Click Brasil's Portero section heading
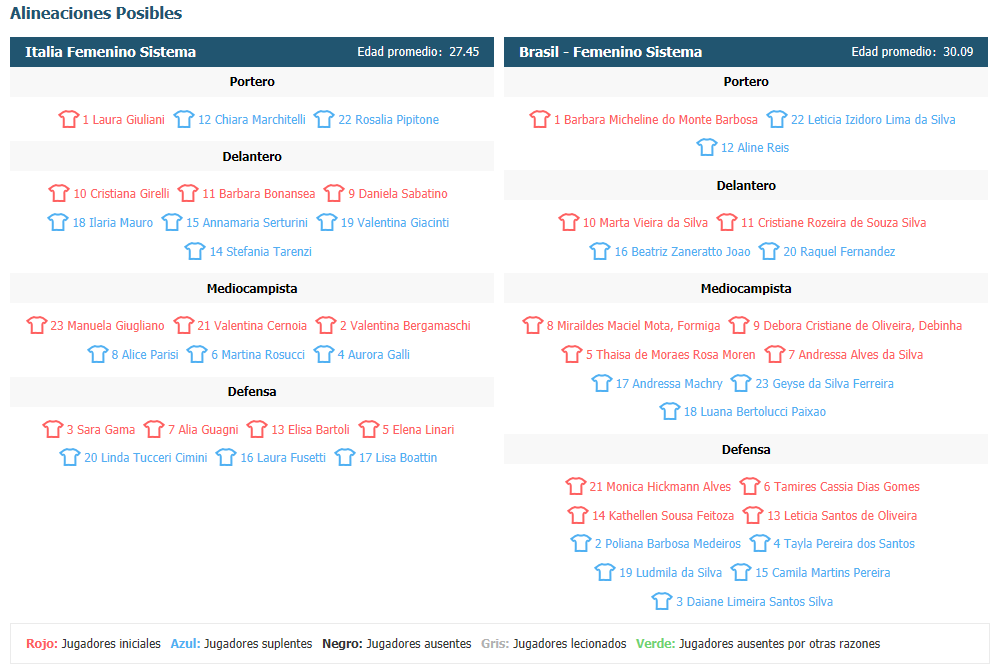 746,81
